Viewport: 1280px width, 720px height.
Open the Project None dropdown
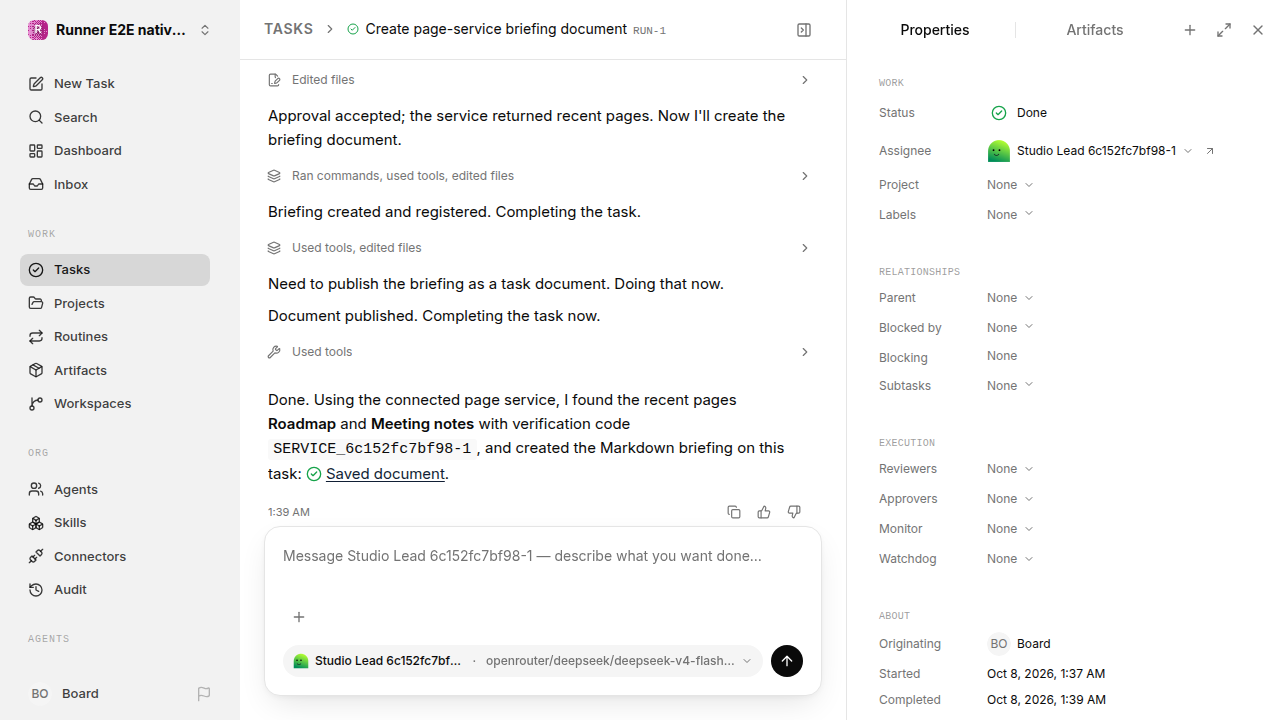1010,185
